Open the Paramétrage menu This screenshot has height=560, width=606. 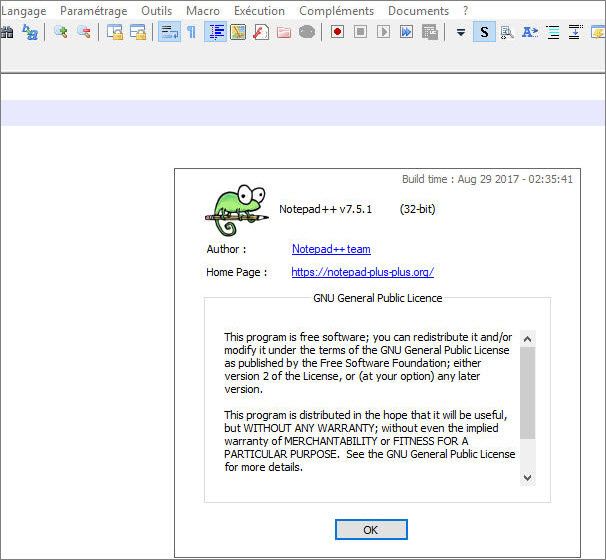94,11
